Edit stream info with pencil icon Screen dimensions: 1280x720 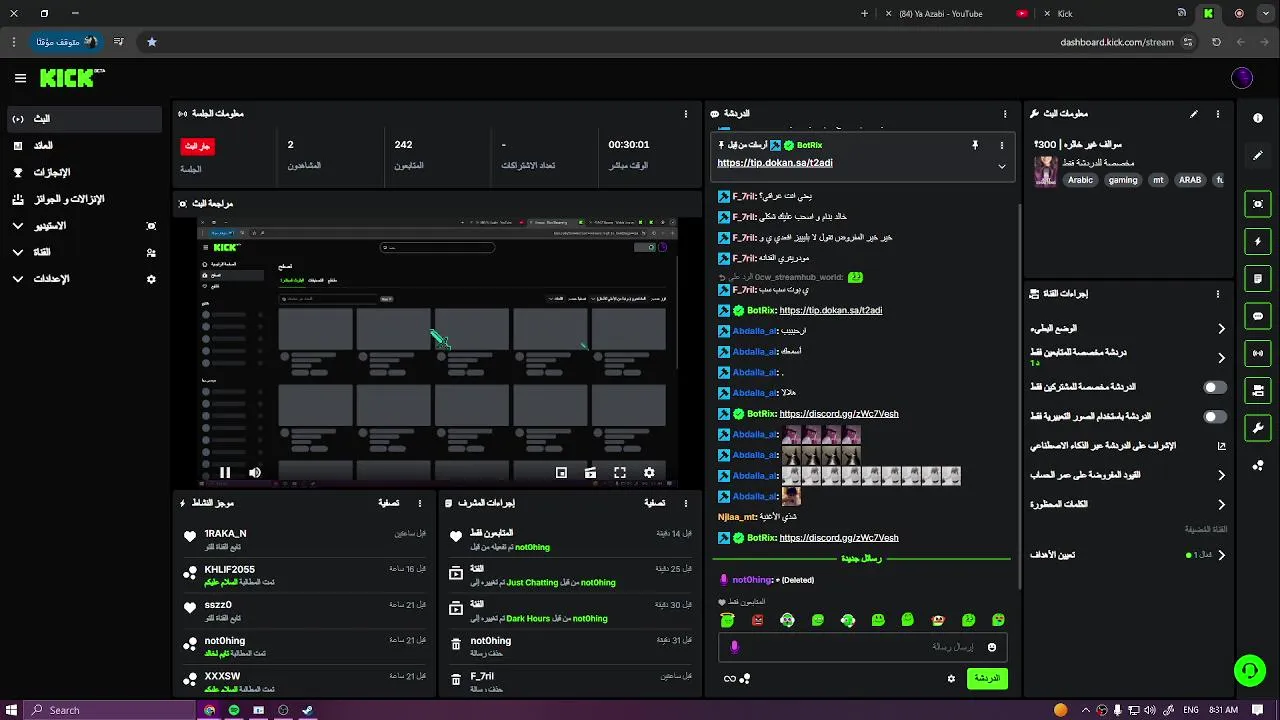click(x=1193, y=114)
